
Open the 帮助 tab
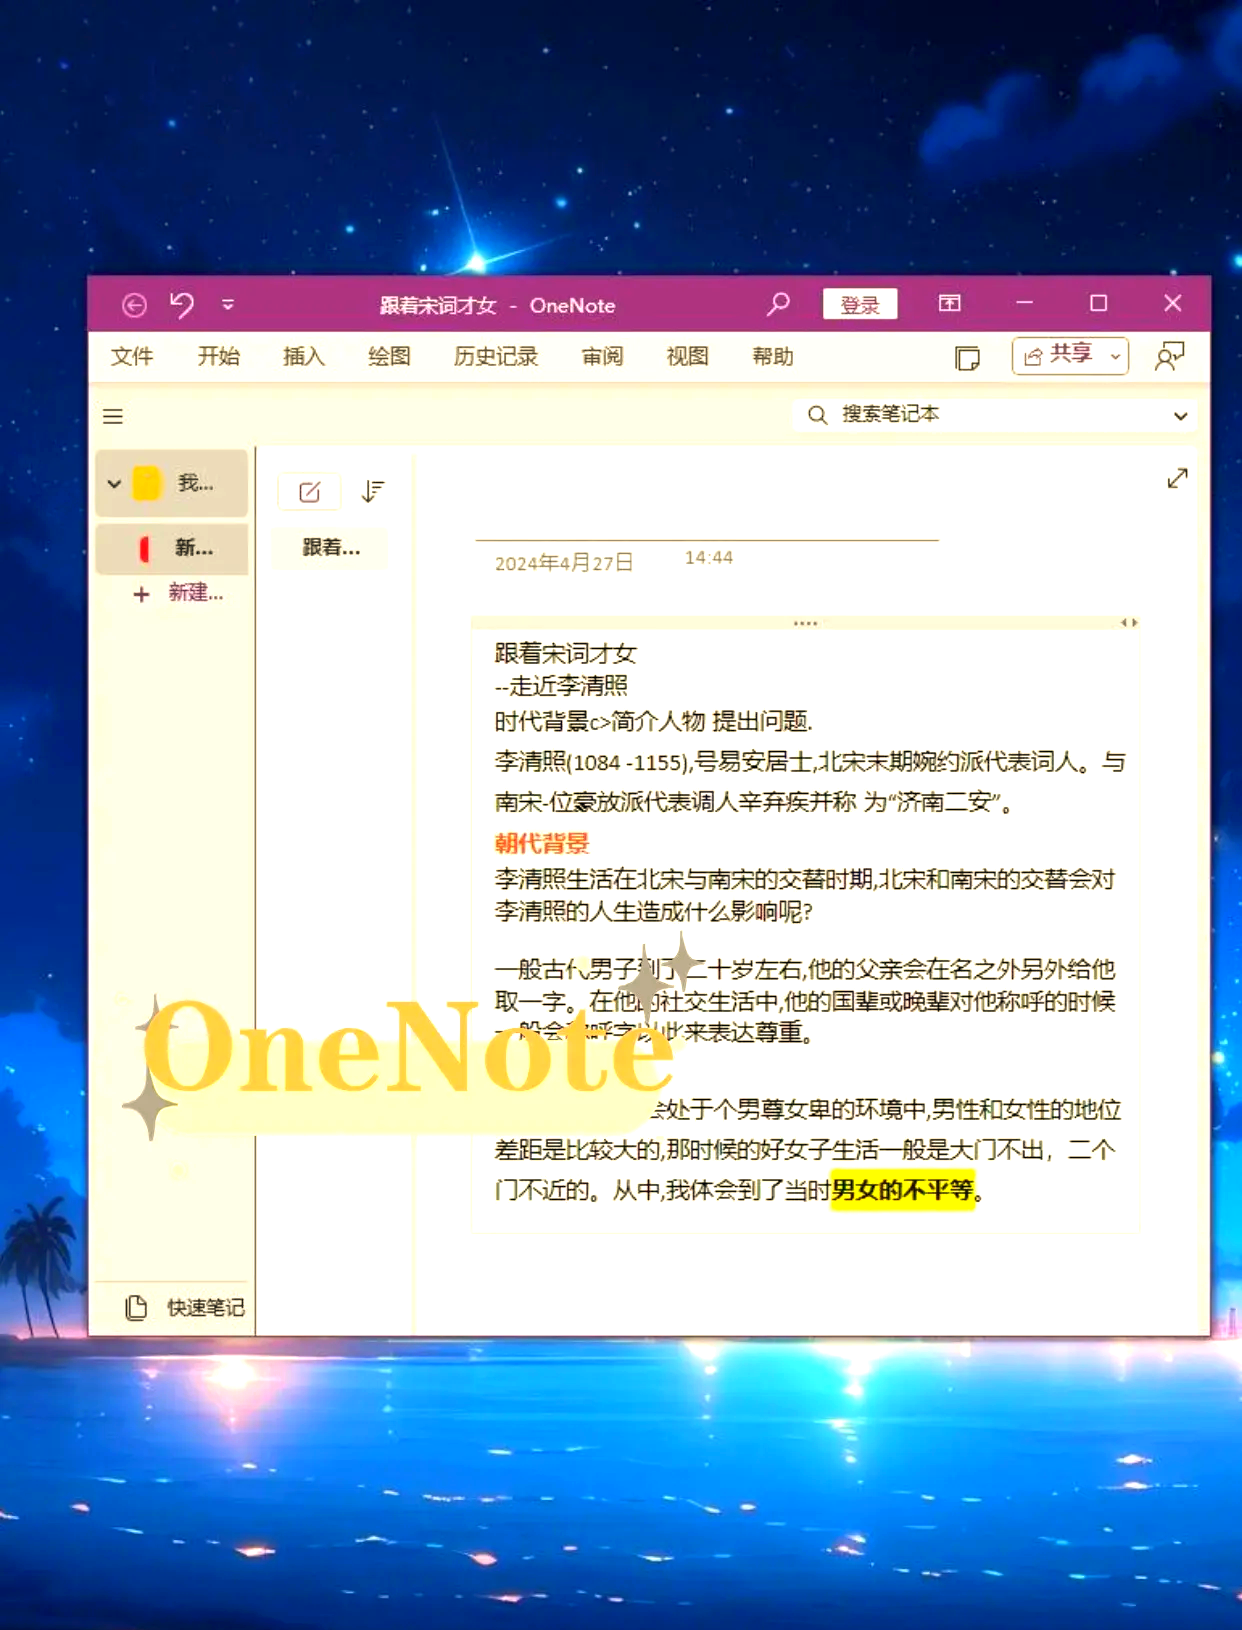coord(773,357)
